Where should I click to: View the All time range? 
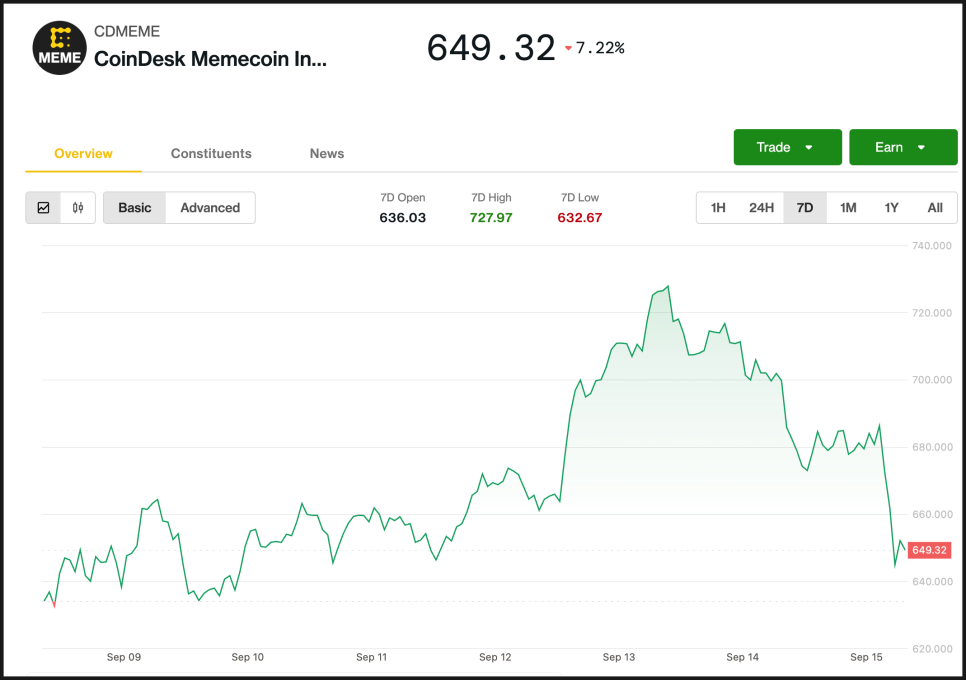coord(935,208)
